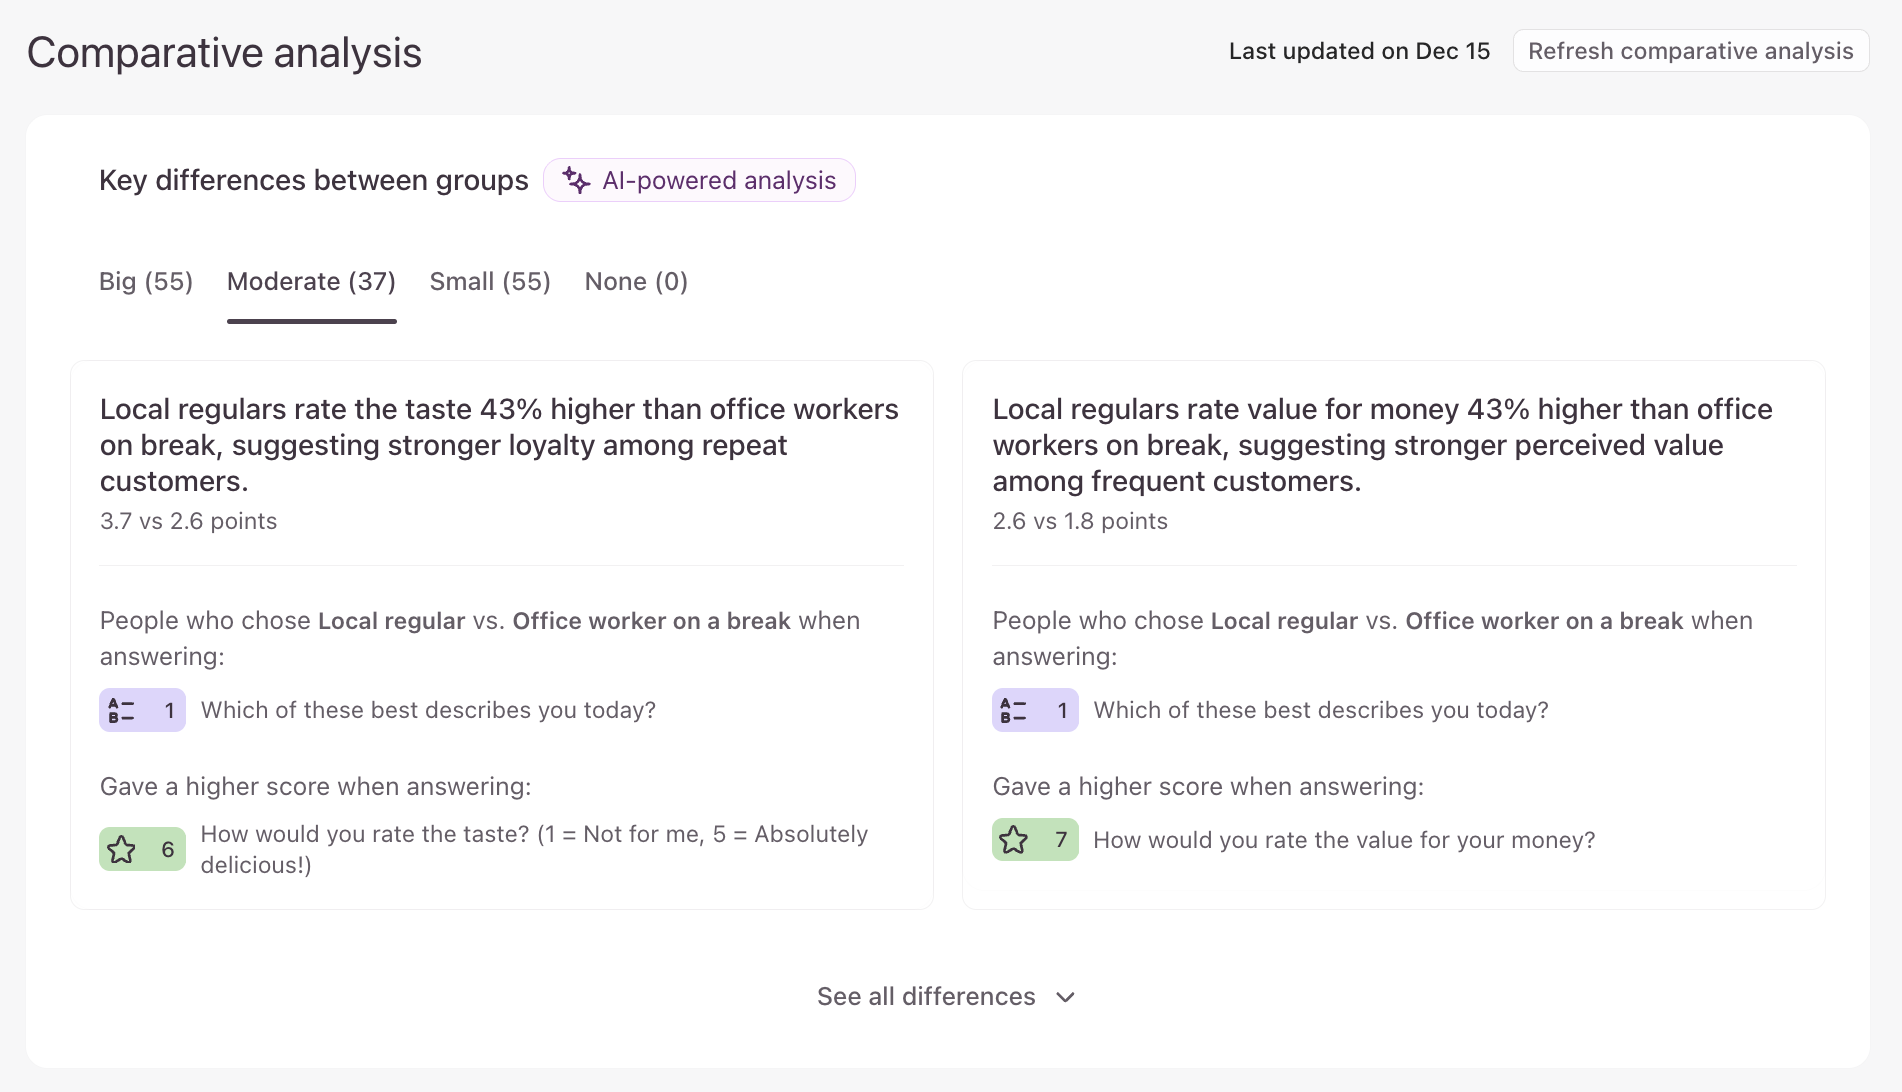
Task: Click star rating icon for taste question
Action: (122, 850)
